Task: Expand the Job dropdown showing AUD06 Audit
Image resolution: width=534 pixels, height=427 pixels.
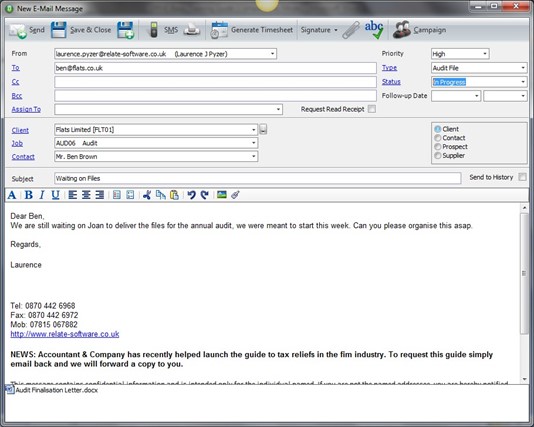Action: tap(253, 143)
